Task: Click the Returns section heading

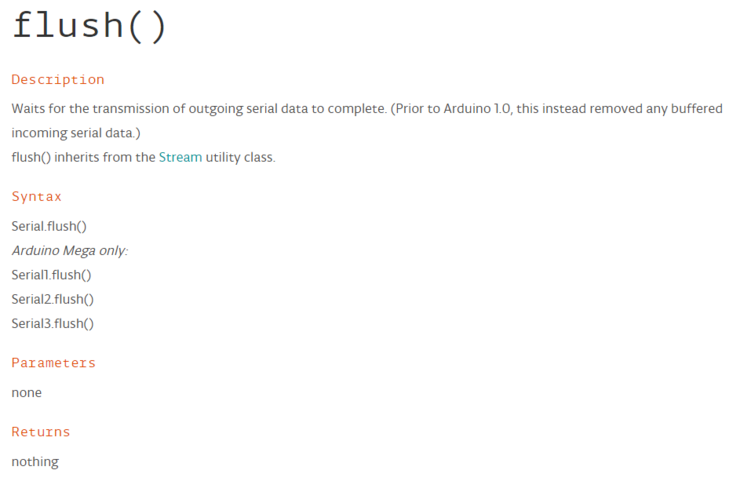Action: pyautogui.click(x=40, y=432)
